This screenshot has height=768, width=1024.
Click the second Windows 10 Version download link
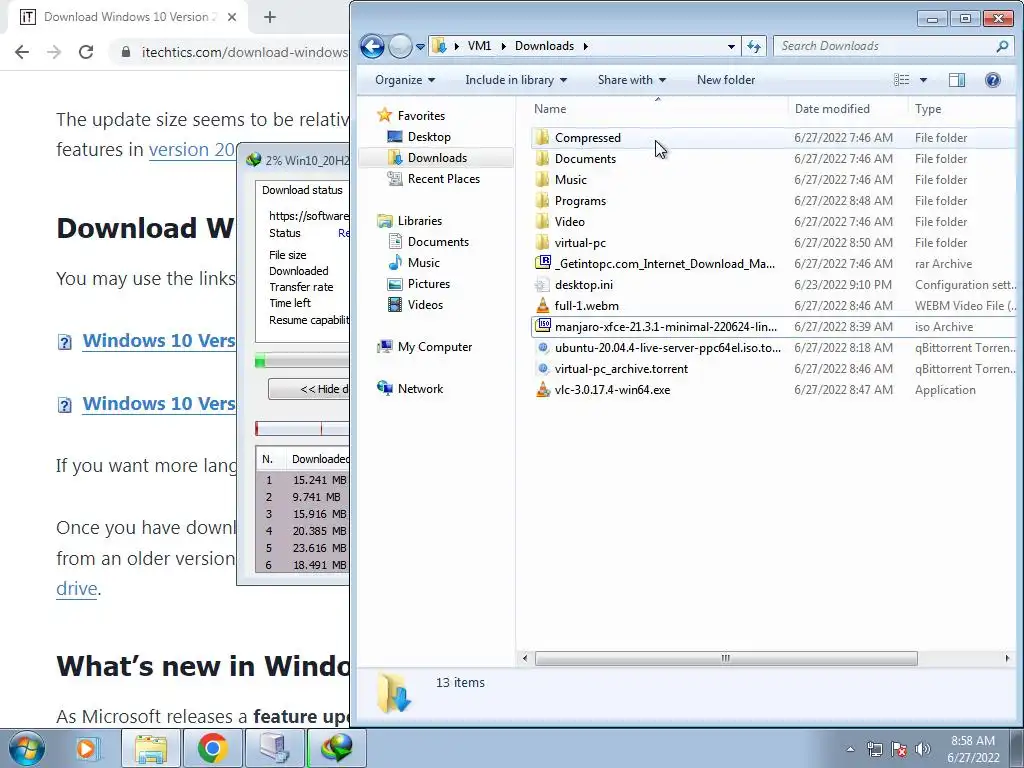[x=158, y=404]
